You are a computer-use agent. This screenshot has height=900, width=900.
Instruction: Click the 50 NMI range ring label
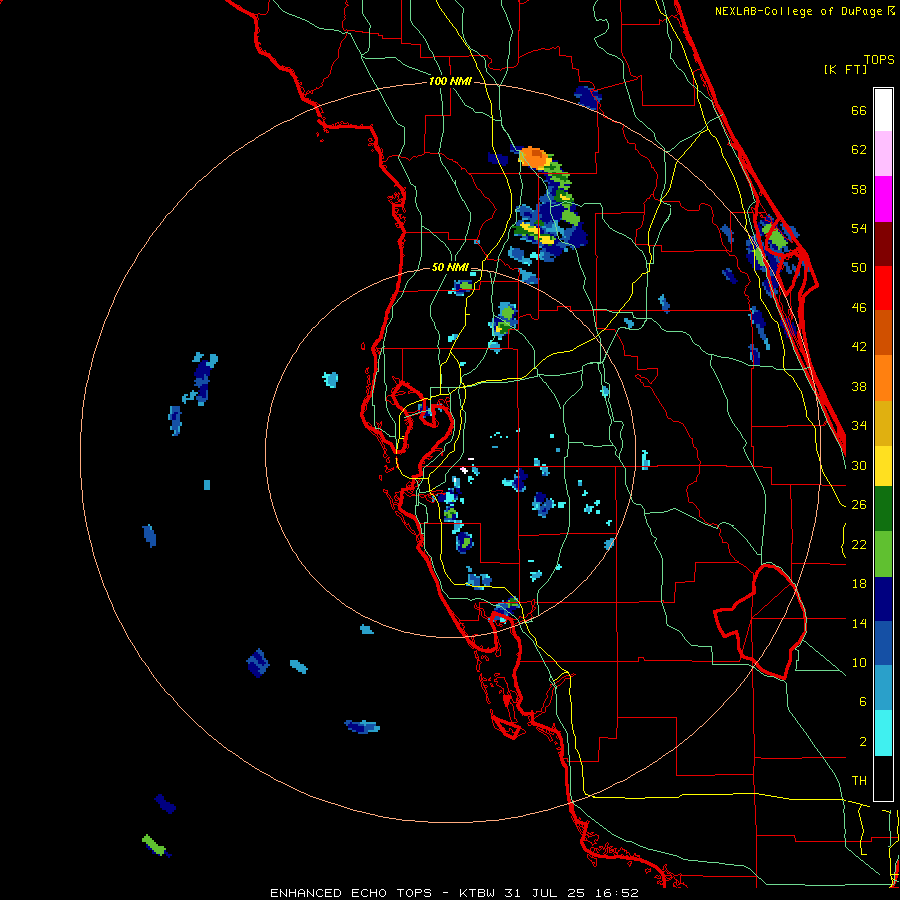click(x=450, y=267)
